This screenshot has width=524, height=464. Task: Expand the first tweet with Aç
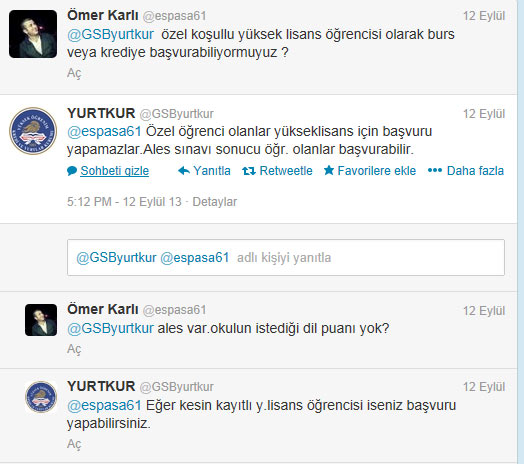tap(74, 73)
